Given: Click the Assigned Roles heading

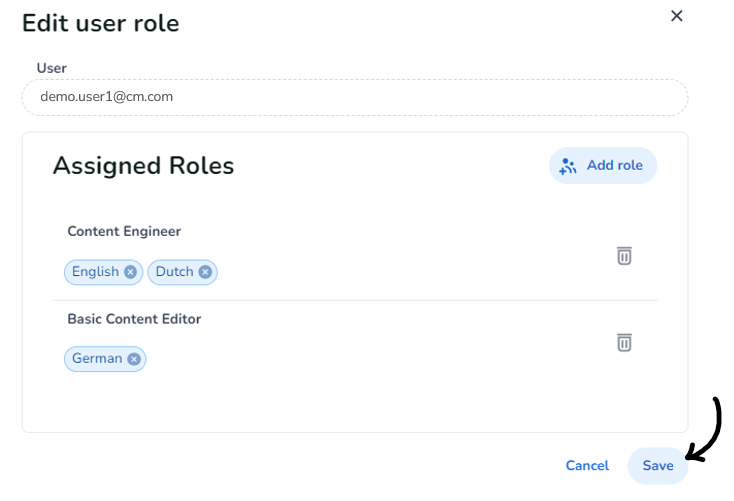Looking at the screenshot, I should 143,166.
